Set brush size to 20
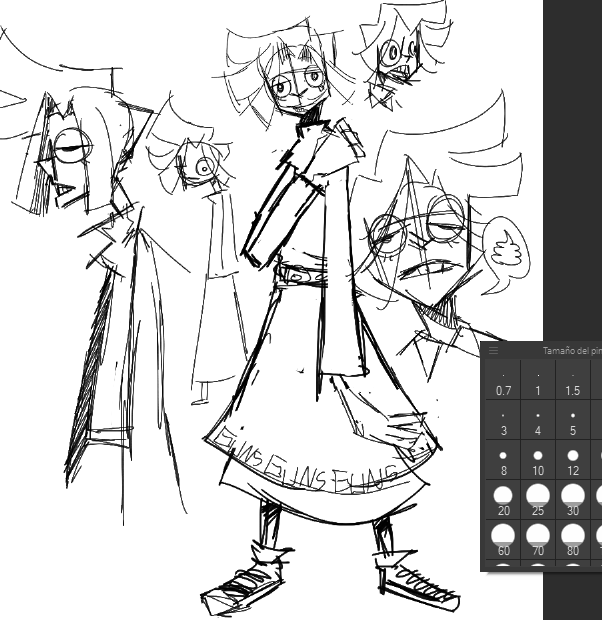This screenshot has height=620, width=602. (503, 500)
